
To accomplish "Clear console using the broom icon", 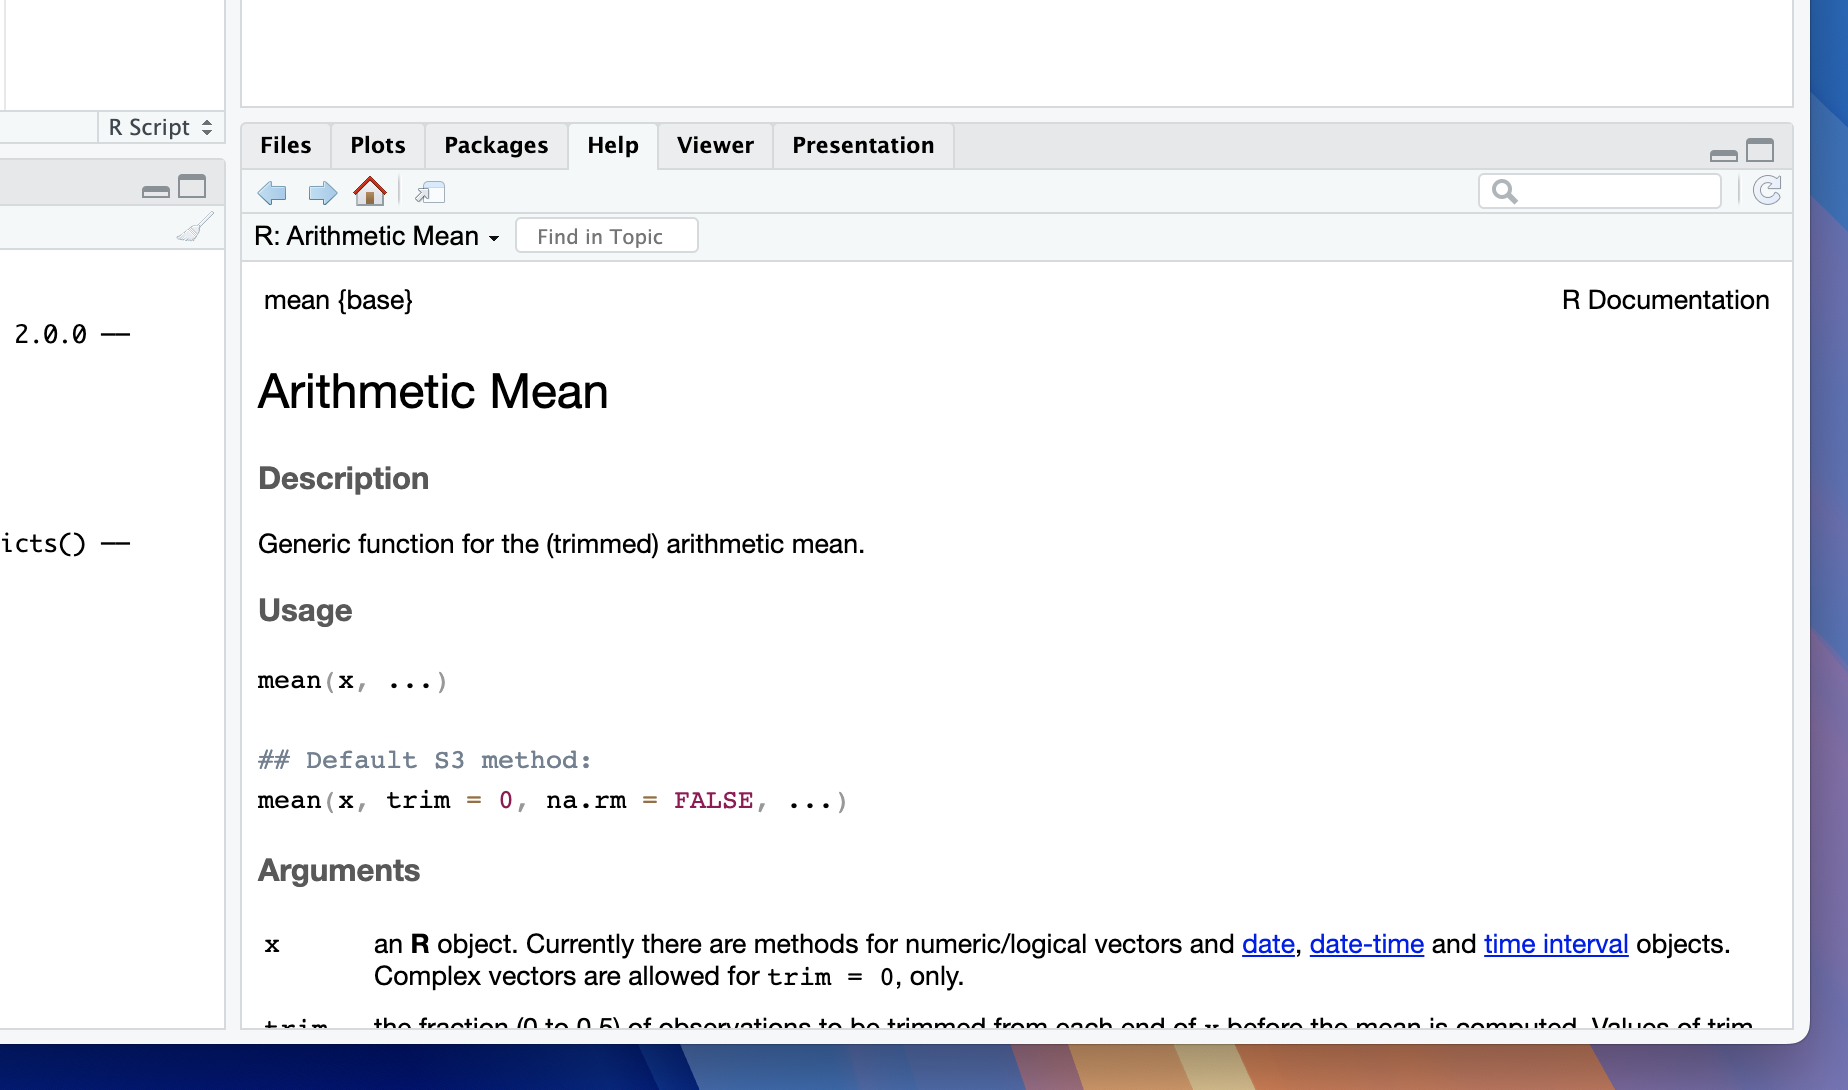I will pyautogui.click(x=195, y=228).
